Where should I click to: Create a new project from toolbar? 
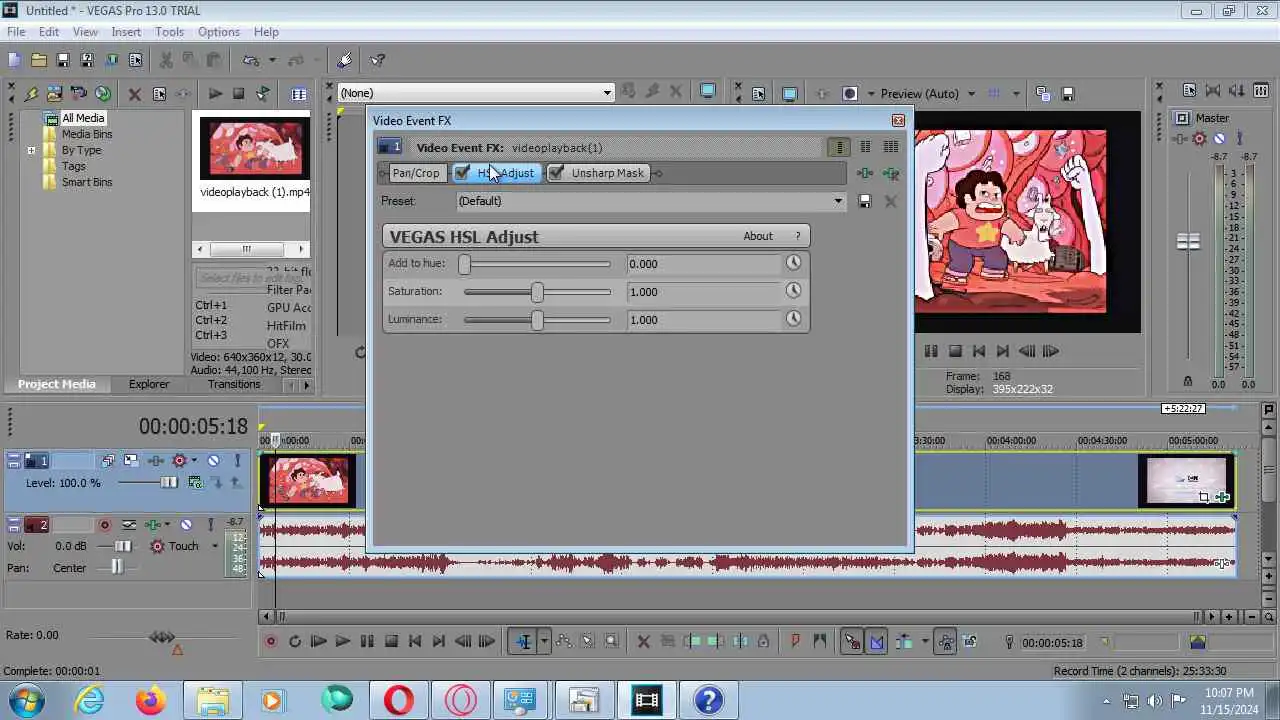14,60
